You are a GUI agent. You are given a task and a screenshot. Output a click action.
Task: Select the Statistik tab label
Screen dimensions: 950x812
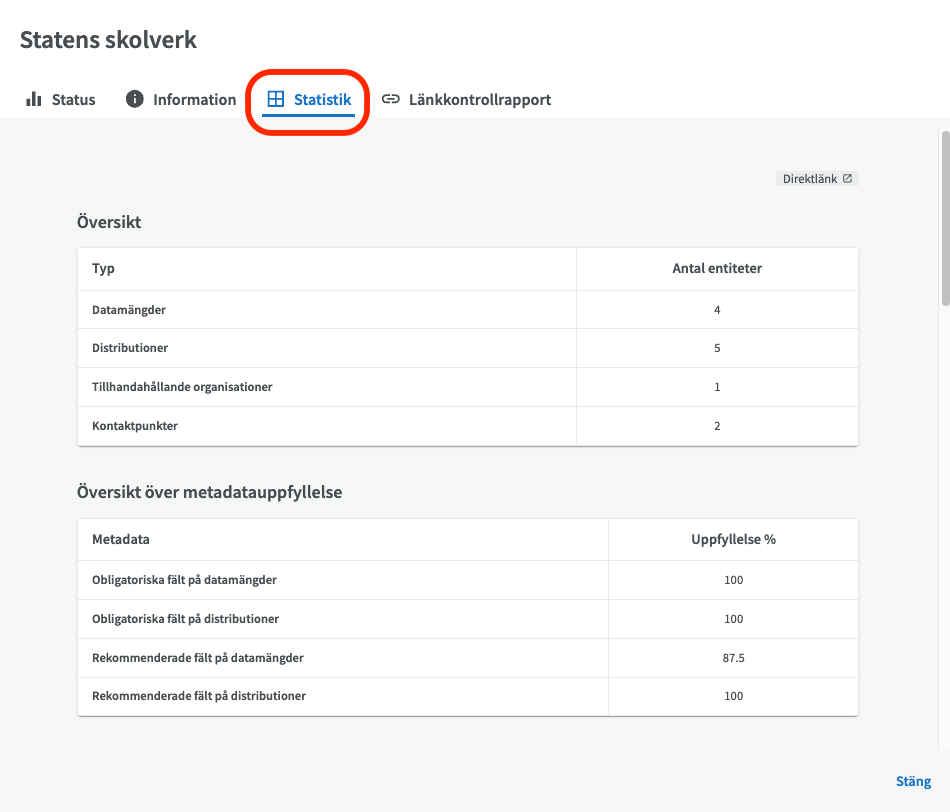click(x=322, y=99)
